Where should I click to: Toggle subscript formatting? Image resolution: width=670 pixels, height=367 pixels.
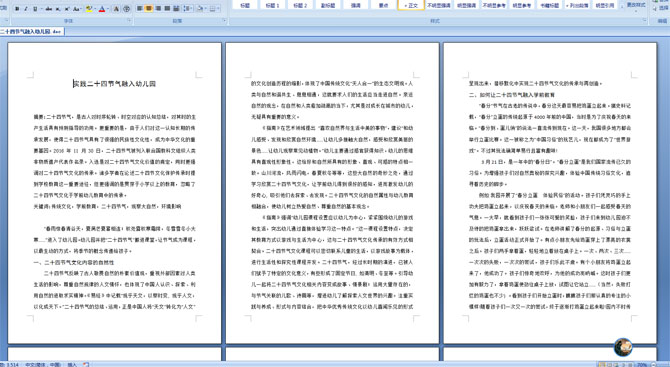click(x=58, y=9)
